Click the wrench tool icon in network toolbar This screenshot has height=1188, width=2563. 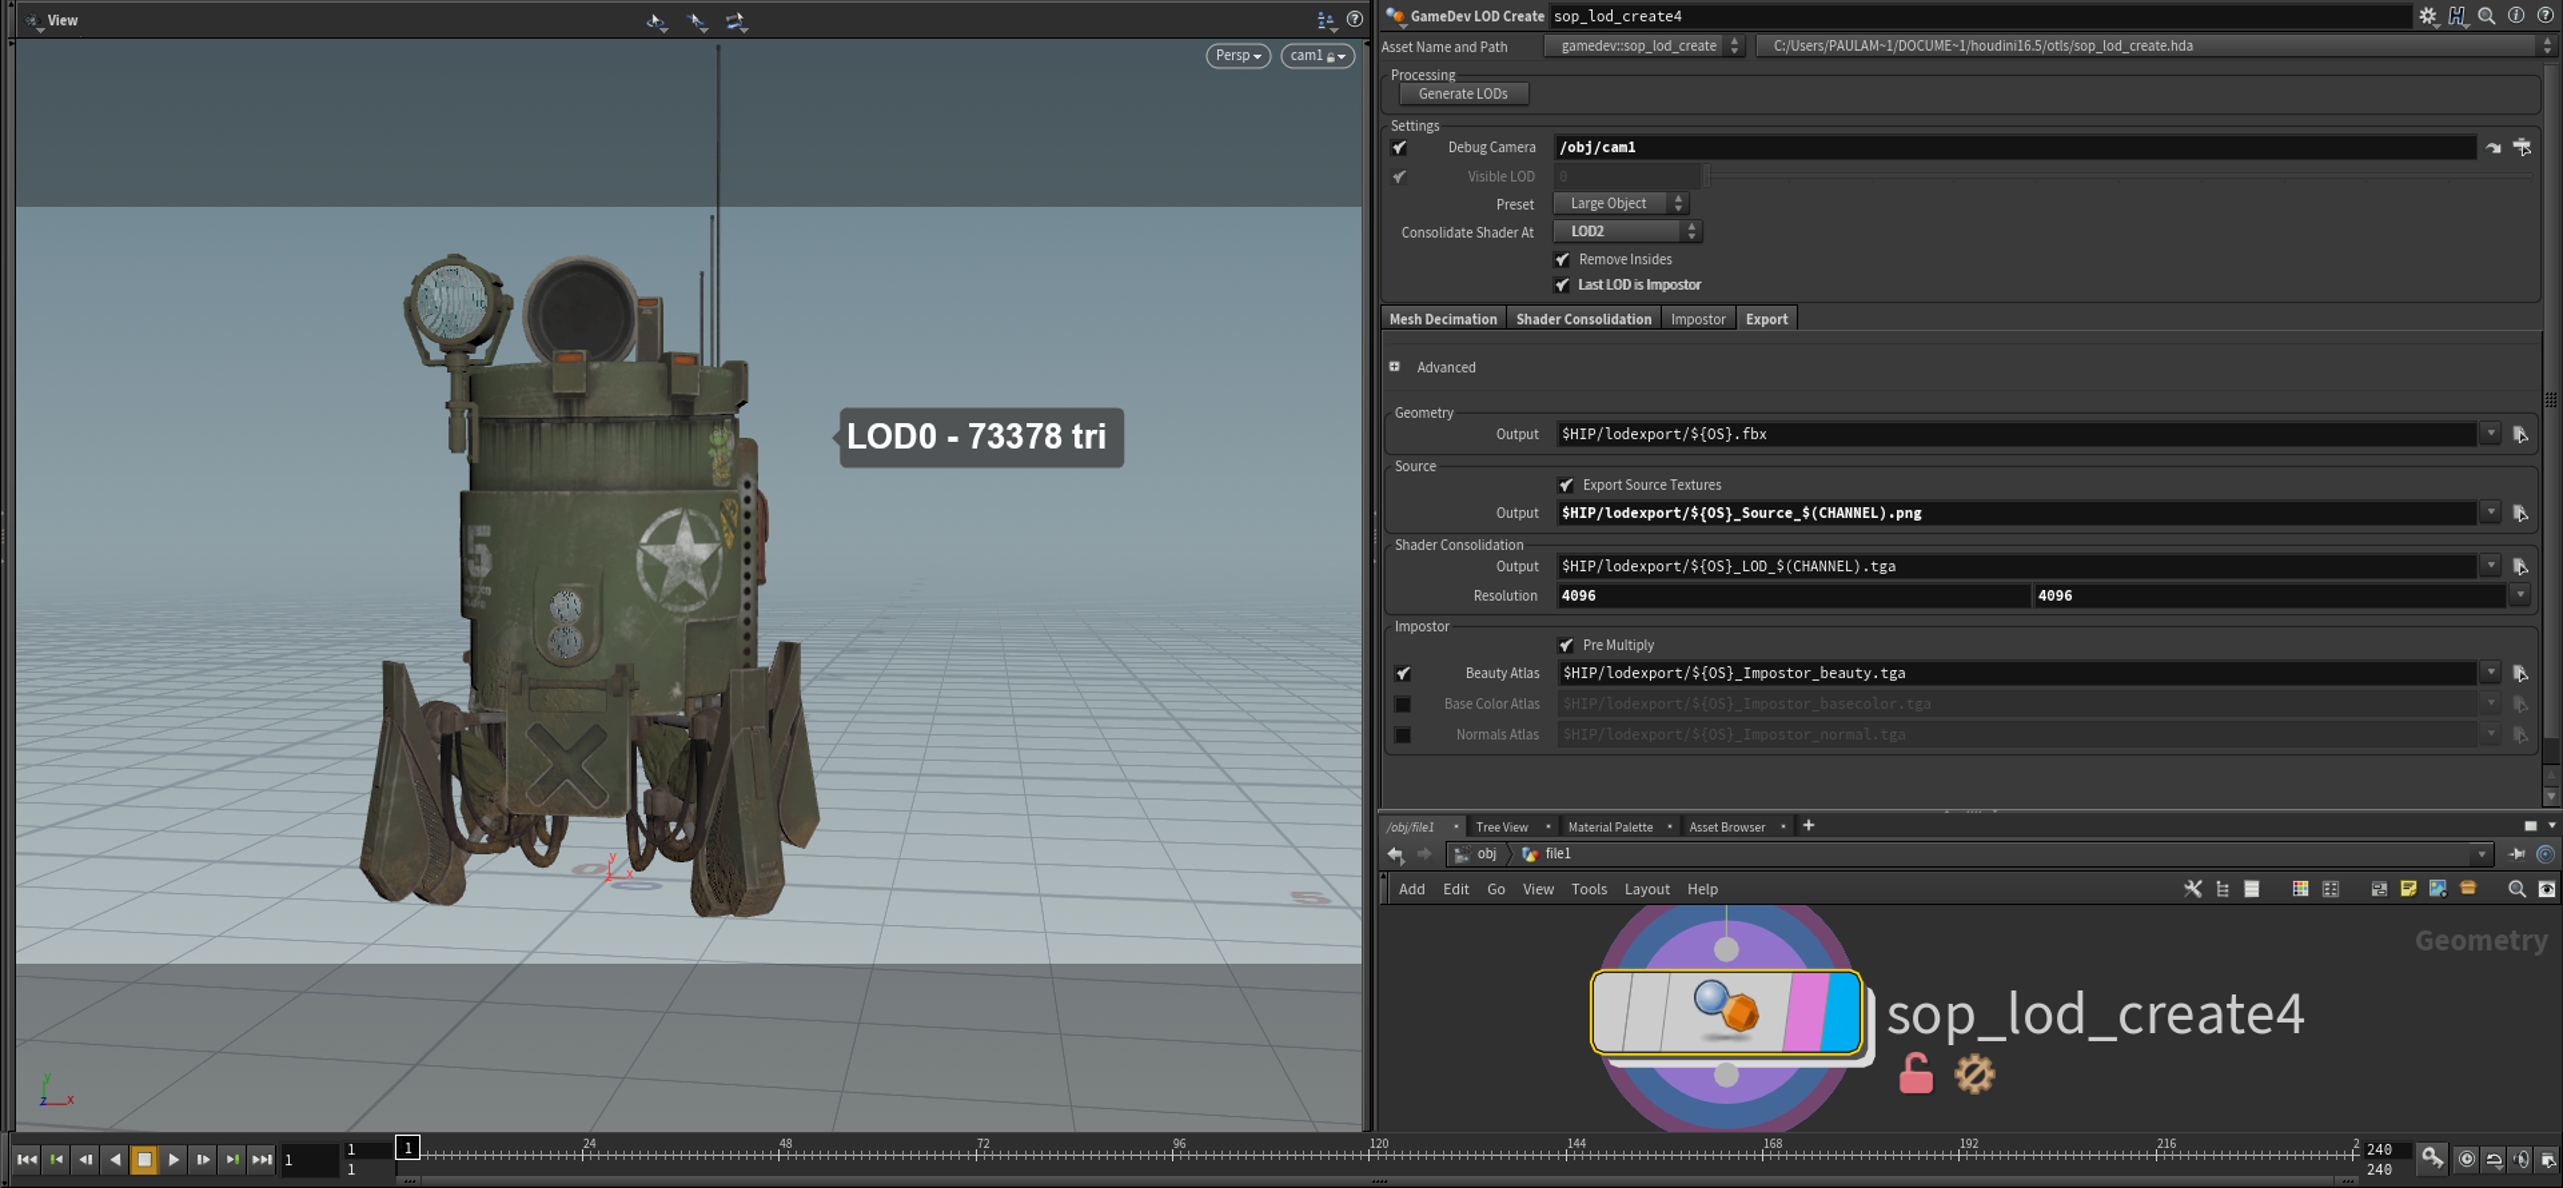point(2192,889)
